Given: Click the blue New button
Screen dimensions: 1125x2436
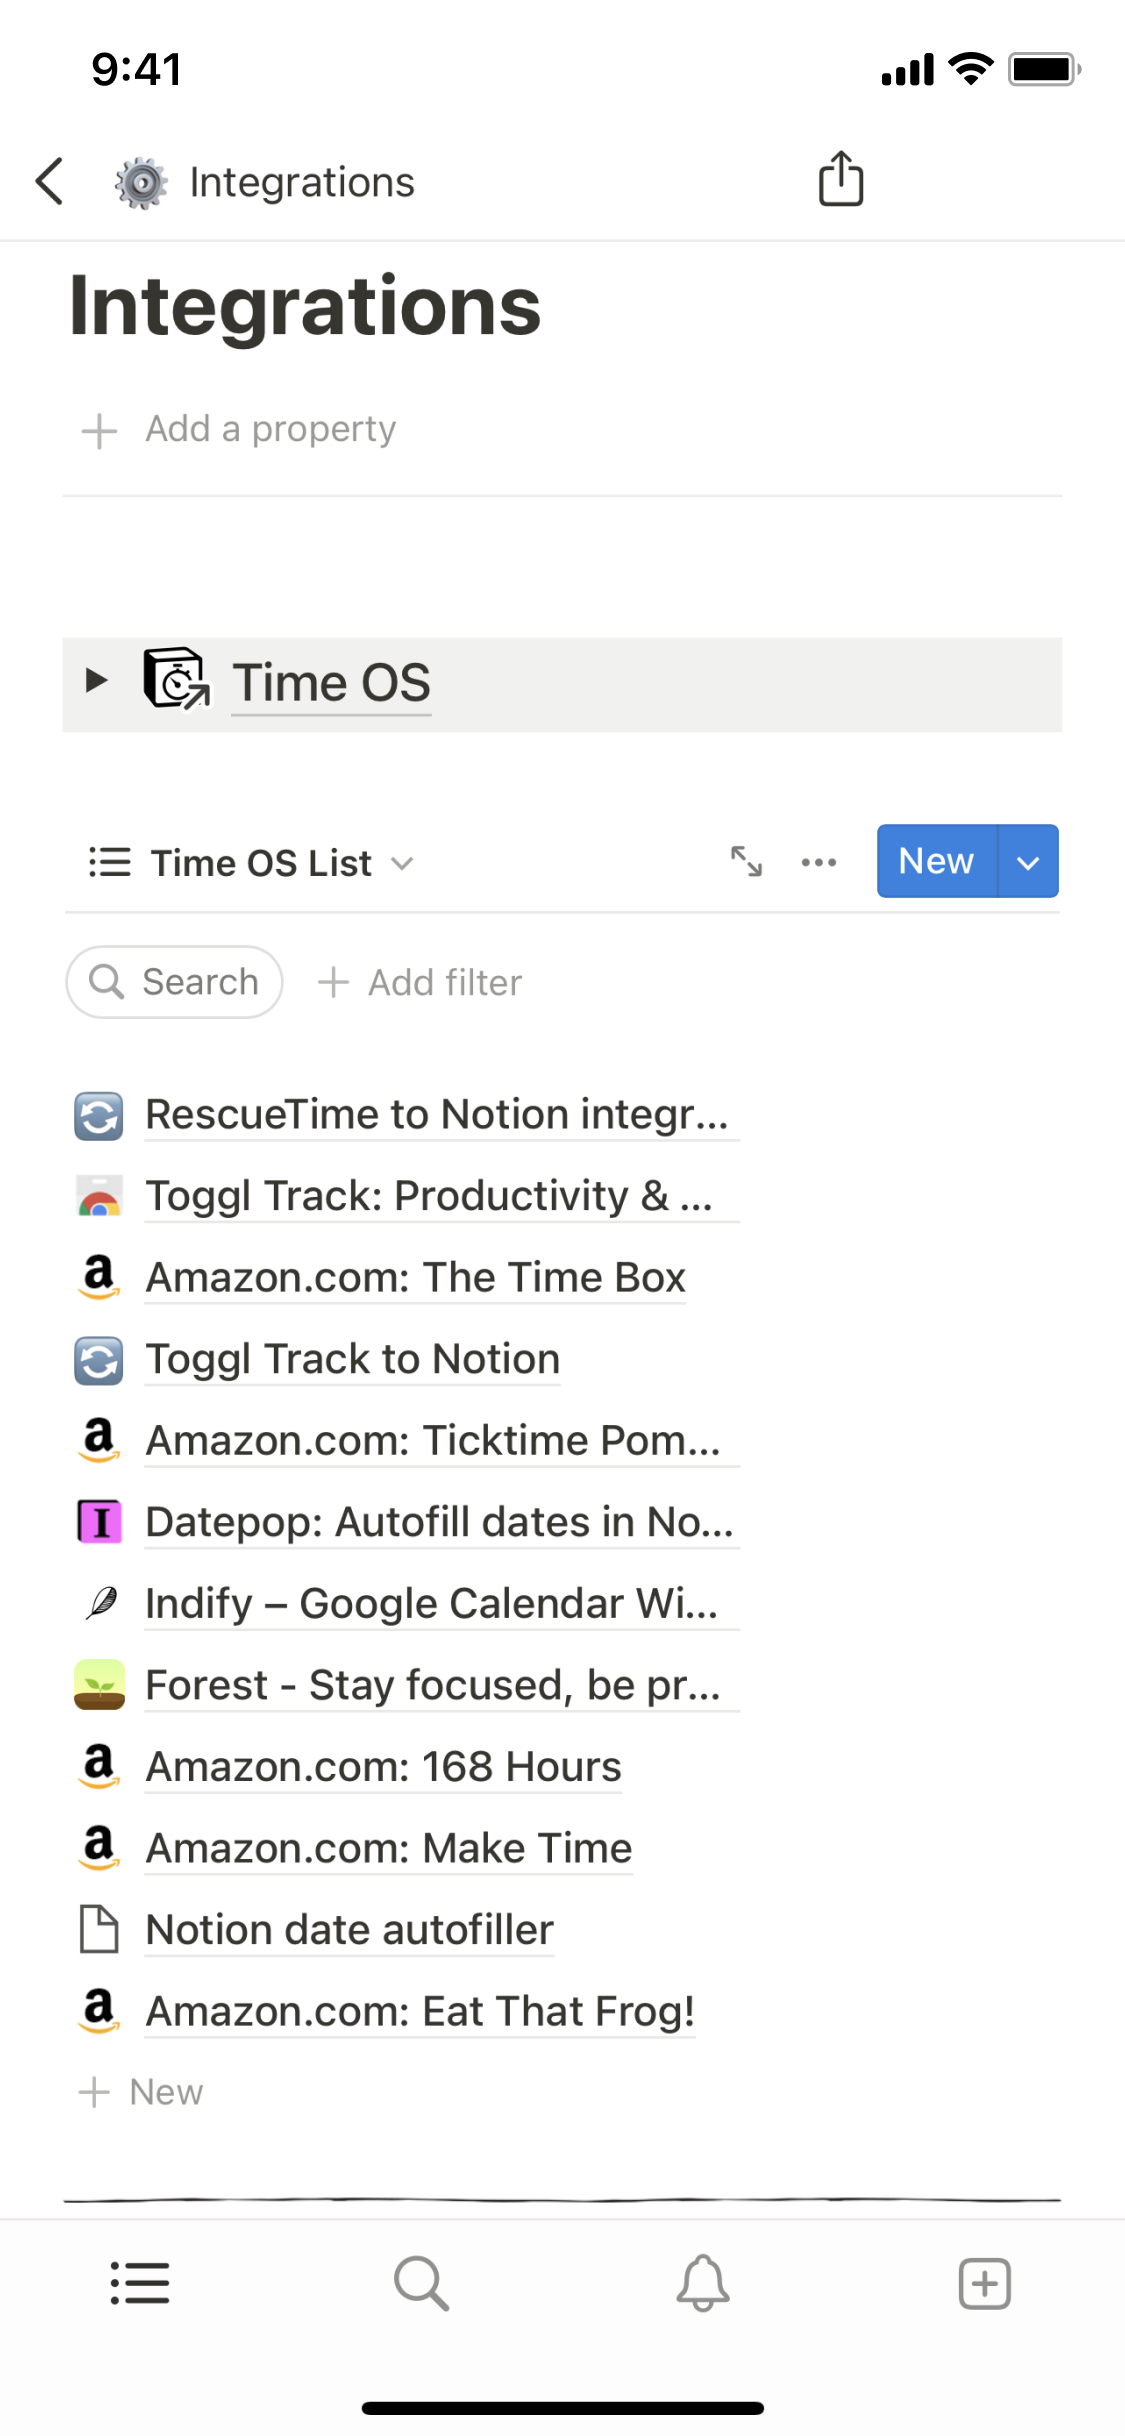Looking at the screenshot, I should pos(936,861).
